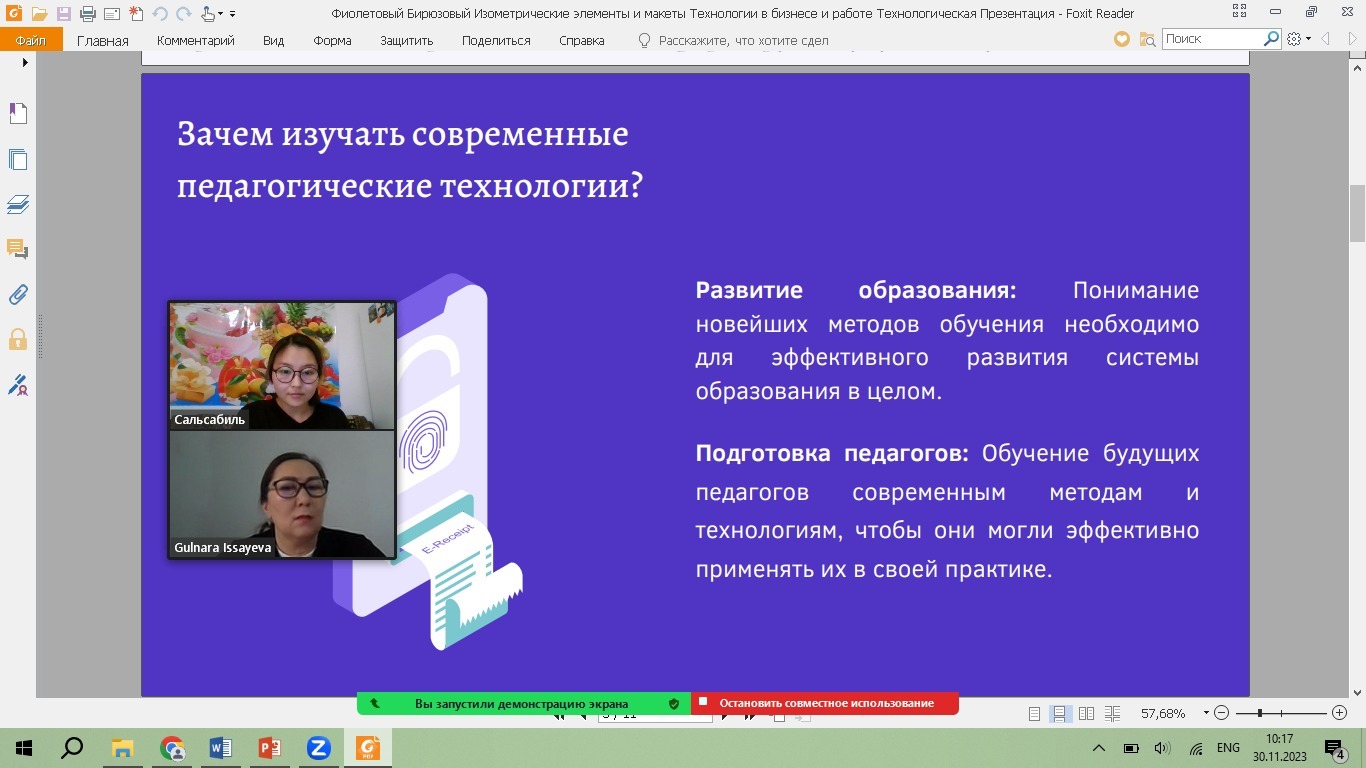Open the Security lock panel
This screenshot has height=768, width=1366.
(x=17, y=339)
